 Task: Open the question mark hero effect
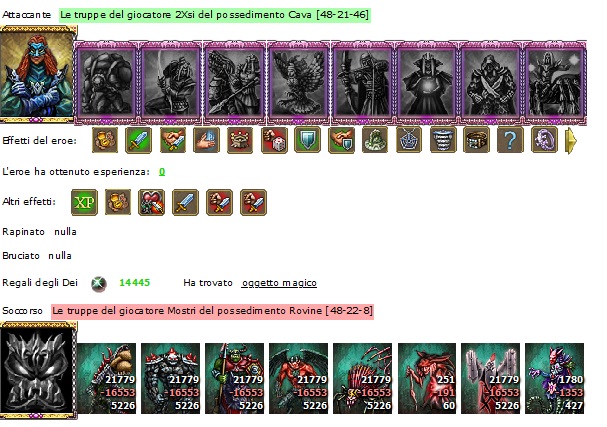tap(510, 140)
